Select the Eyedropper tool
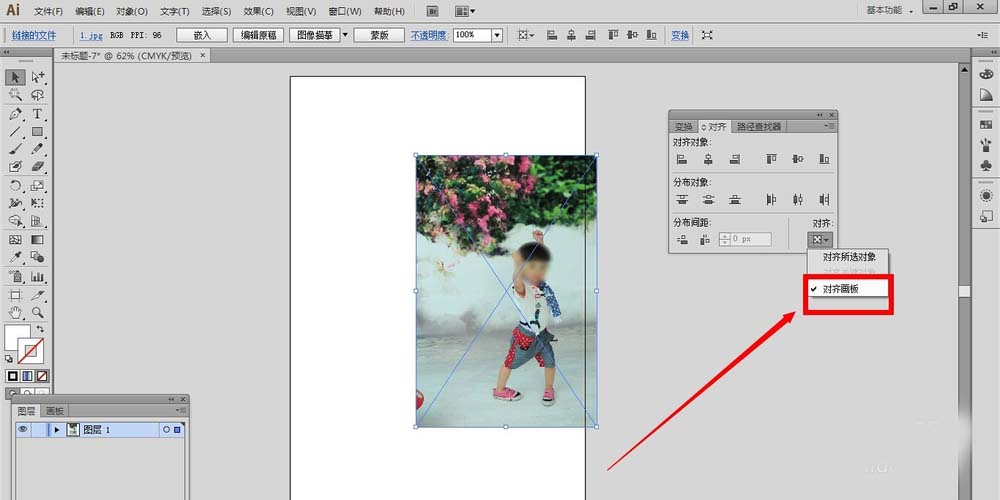The width and height of the screenshot is (1000, 500). click(x=15, y=257)
